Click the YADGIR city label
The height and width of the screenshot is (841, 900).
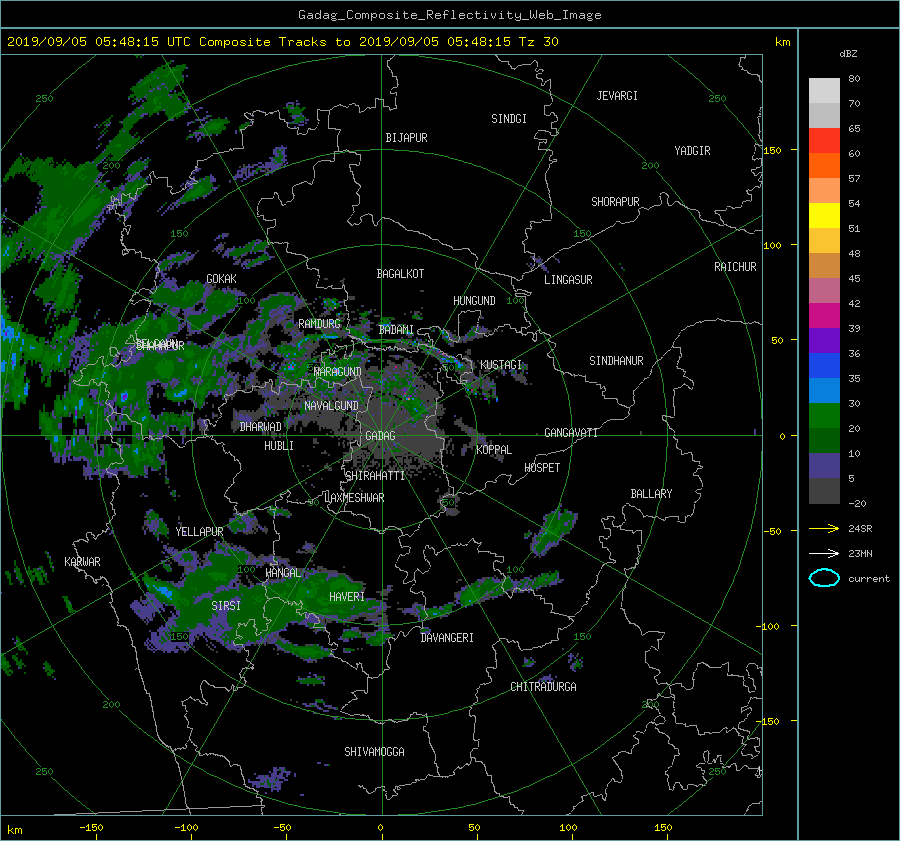[x=692, y=151]
